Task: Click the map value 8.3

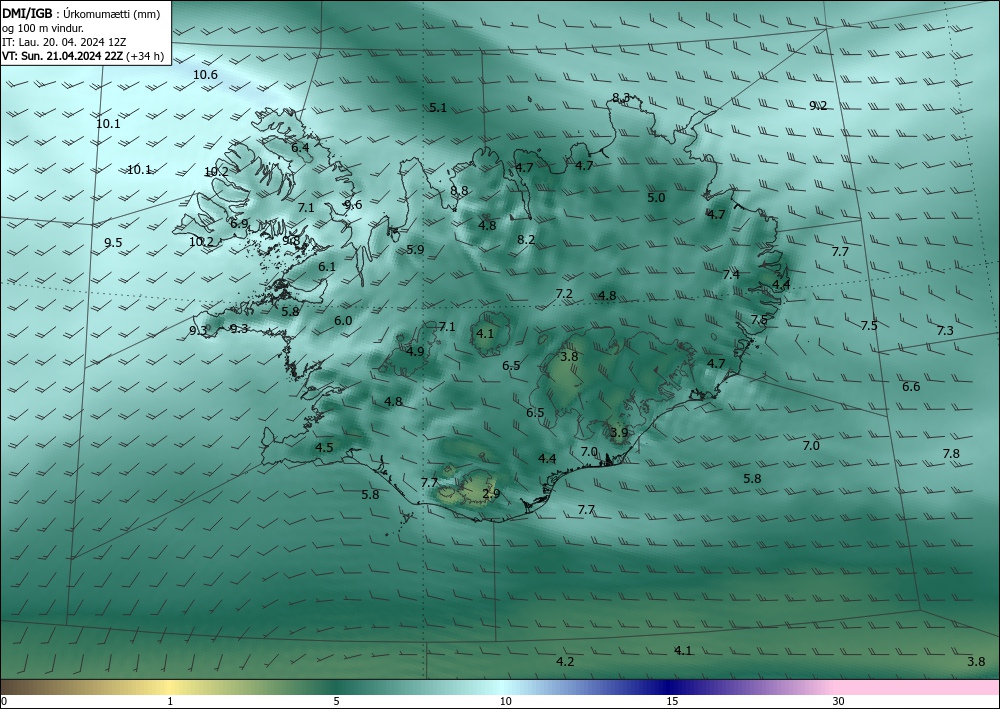Action: 621,98
